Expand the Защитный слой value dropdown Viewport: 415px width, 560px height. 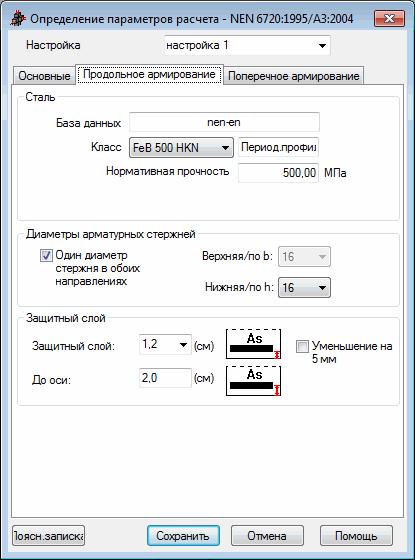(x=165, y=344)
